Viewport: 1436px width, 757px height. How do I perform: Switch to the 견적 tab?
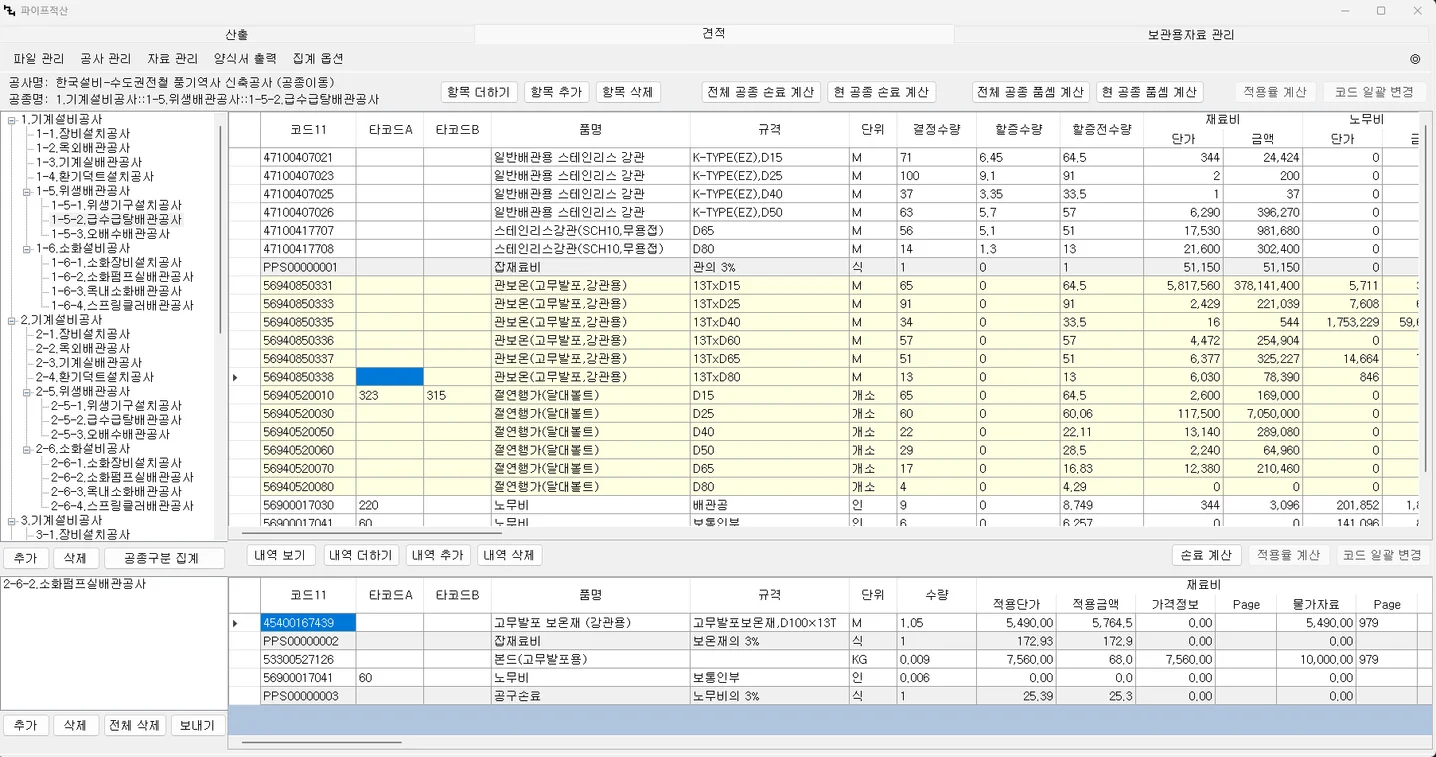[x=714, y=34]
